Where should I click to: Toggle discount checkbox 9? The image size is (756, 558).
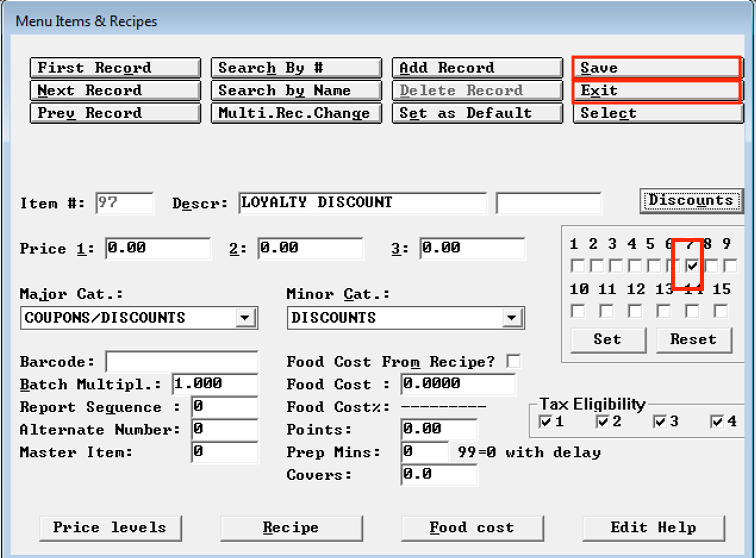pyautogui.click(x=730, y=266)
